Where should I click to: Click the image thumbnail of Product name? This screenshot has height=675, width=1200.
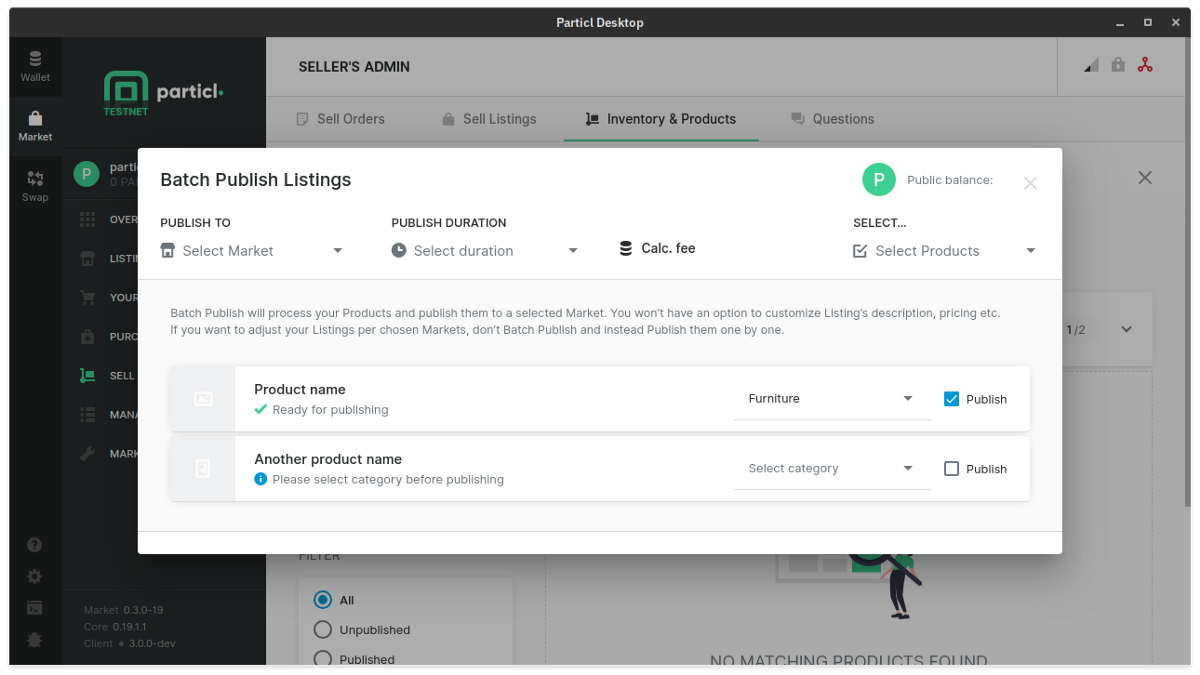[x=203, y=399]
